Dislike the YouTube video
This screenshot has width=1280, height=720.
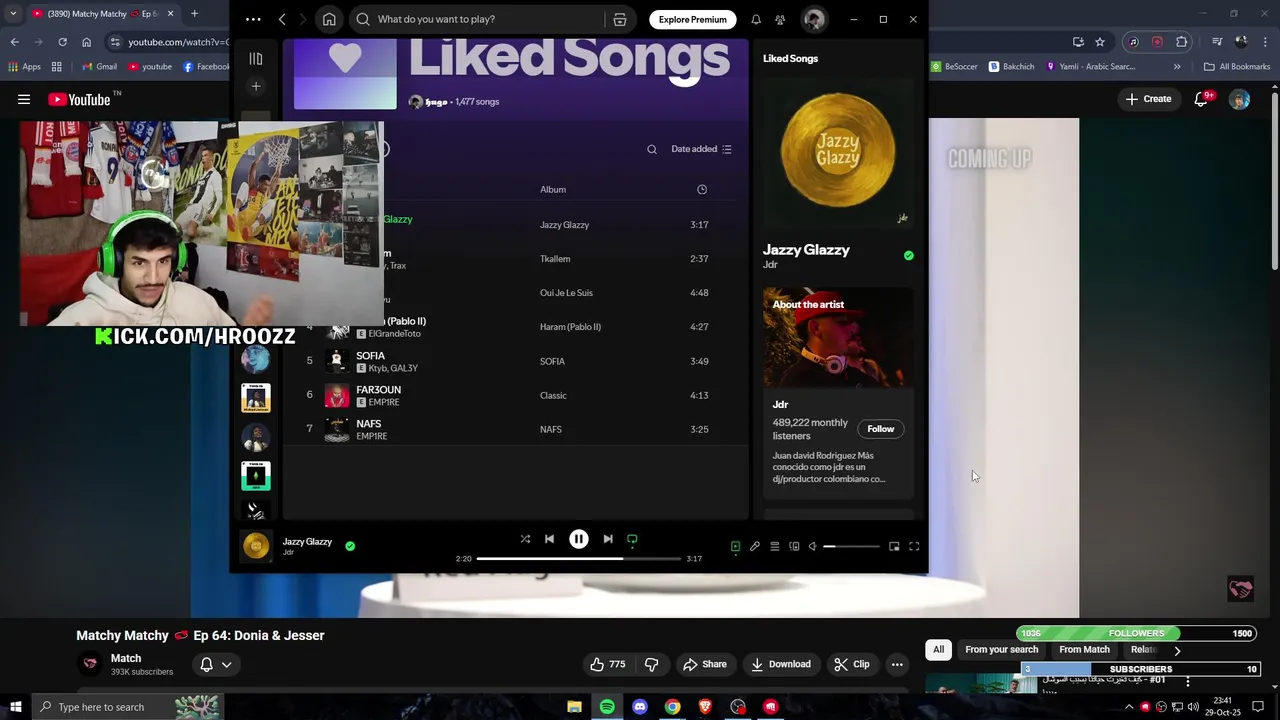pos(652,664)
